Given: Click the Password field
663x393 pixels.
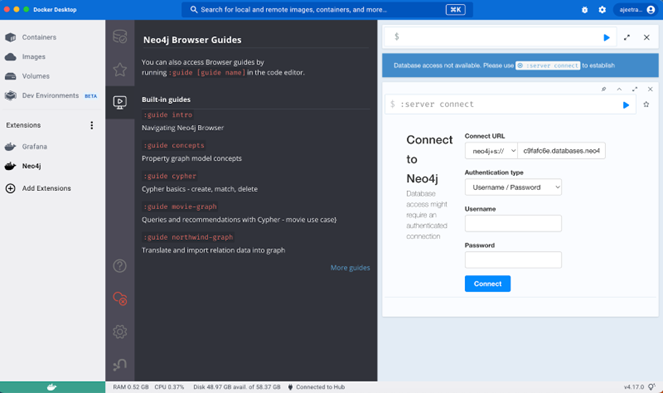Looking at the screenshot, I should coord(513,260).
